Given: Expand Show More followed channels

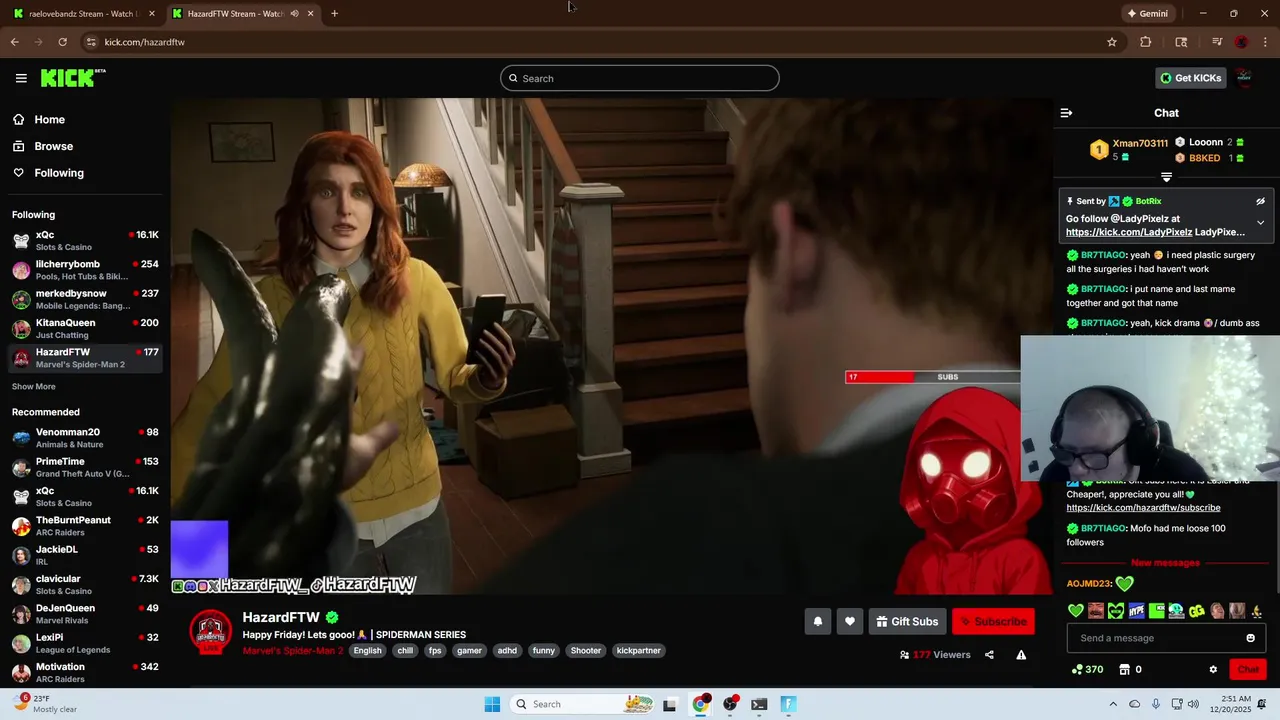Looking at the screenshot, I should 34,386.
